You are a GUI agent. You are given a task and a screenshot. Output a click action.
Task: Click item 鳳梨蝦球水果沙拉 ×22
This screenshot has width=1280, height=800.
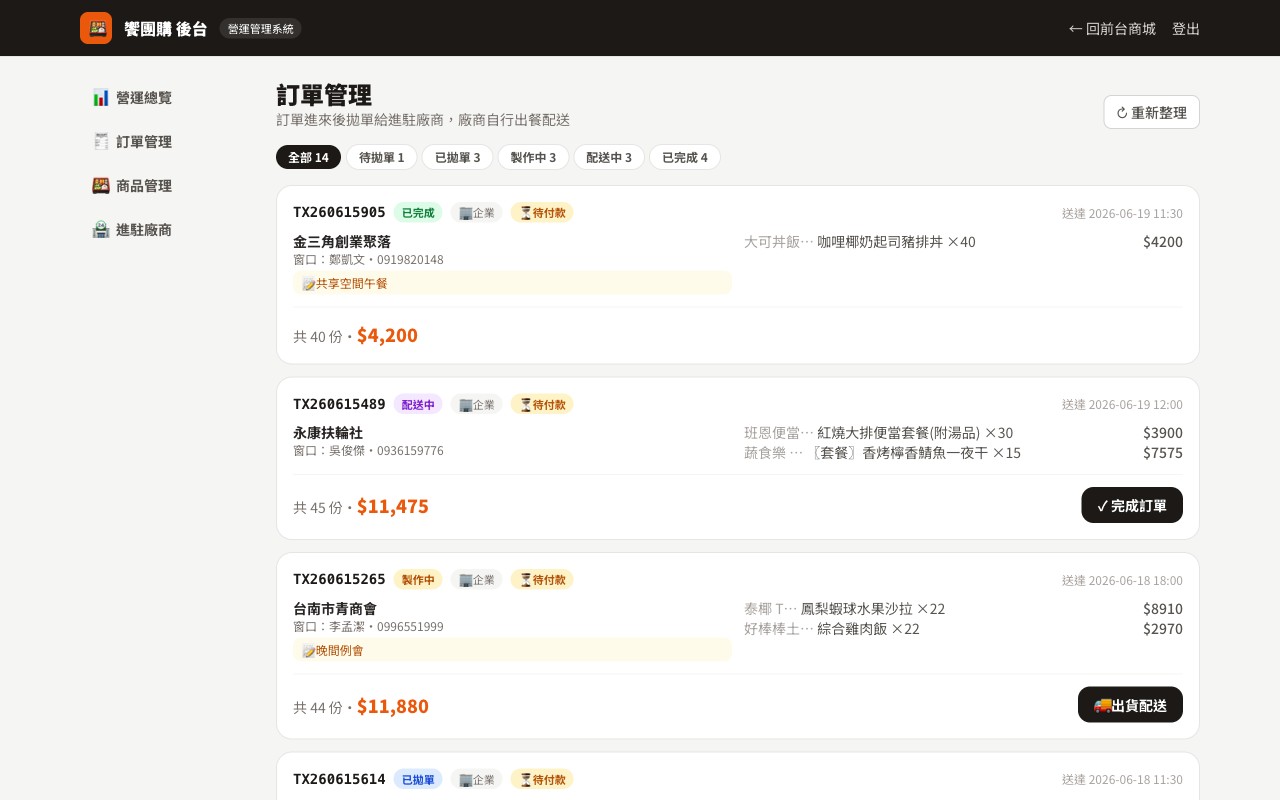(873, 608)
